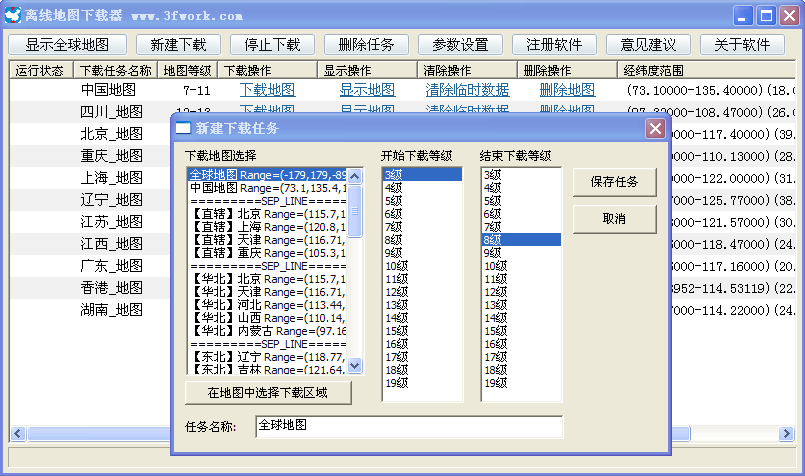Click the 停止下载 toolbar button
Viewport: 805px width, 476px height.
tap(265, 45)
